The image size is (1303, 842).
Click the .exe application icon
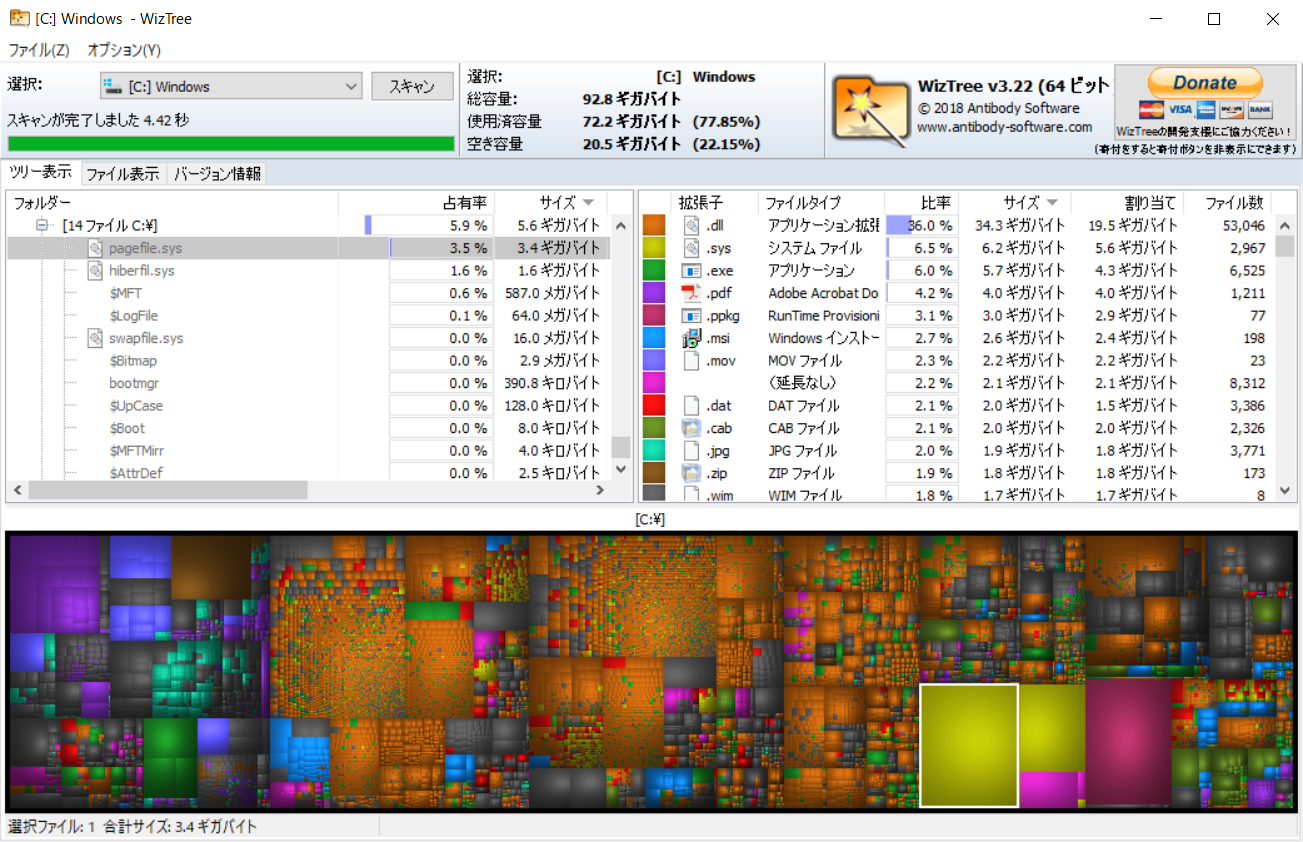[x=691, y=270]
